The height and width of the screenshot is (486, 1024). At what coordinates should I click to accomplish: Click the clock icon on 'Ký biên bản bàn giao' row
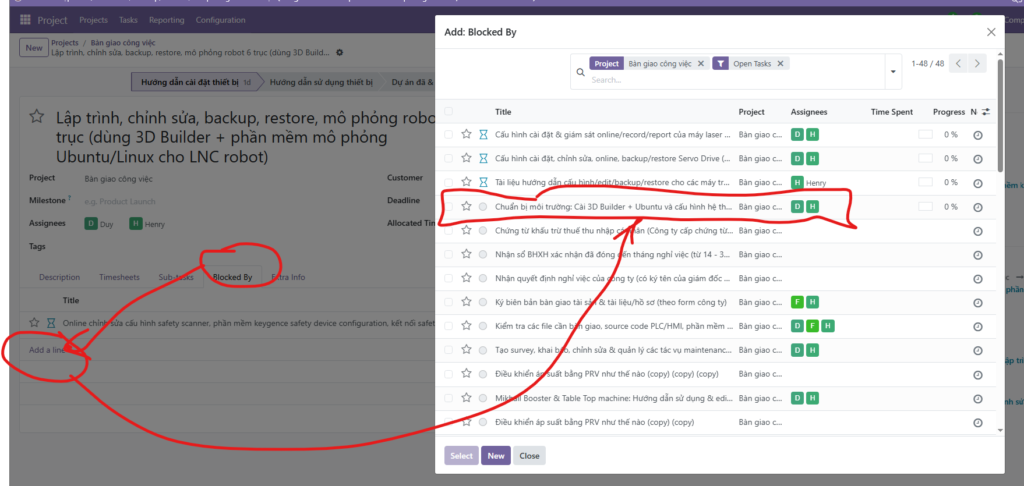[978, 302]
